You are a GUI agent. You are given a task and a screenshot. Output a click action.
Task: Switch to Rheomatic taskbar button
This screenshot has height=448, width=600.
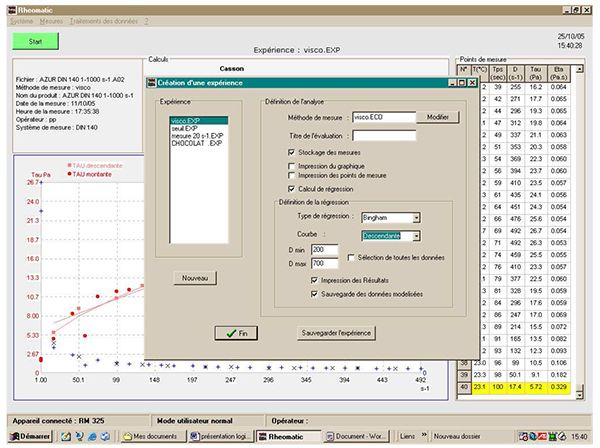(289, 436)
